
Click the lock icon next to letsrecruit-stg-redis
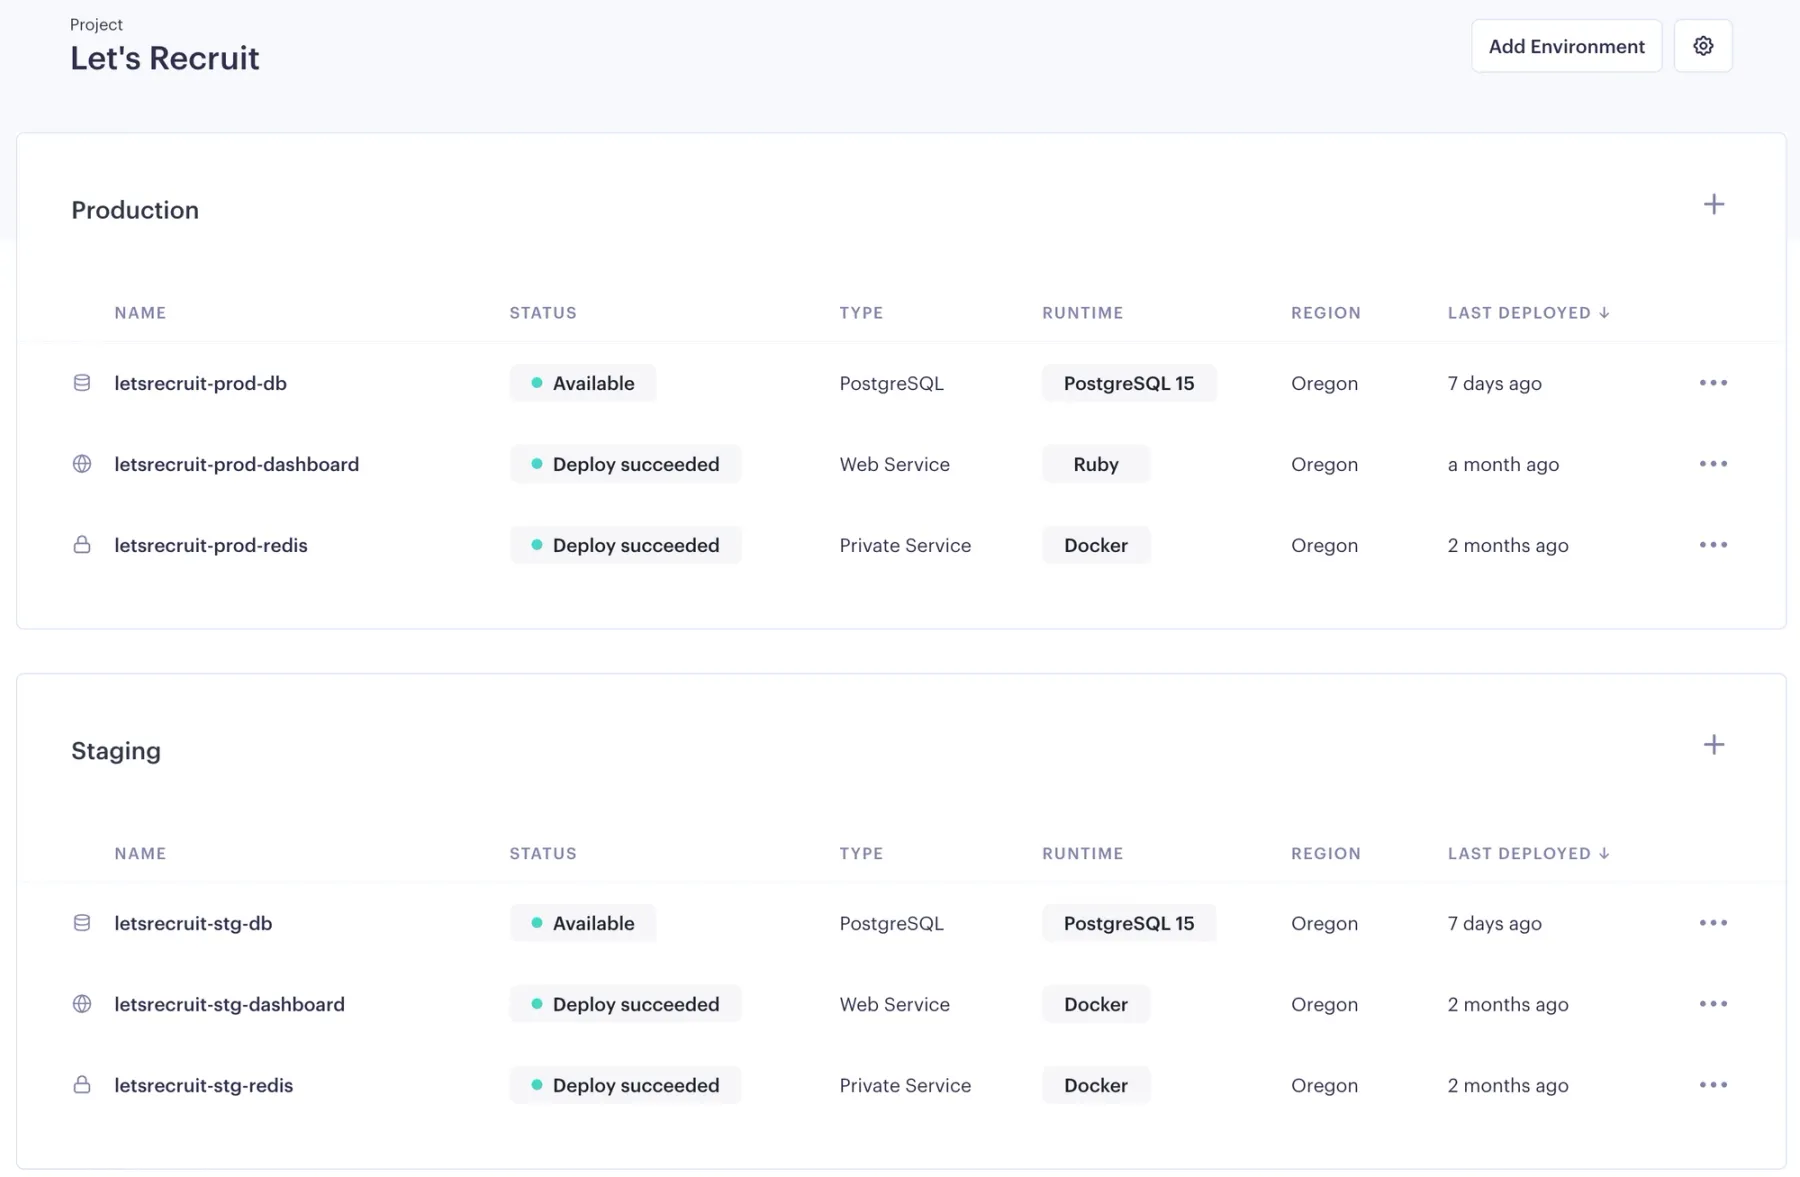[x=82, y=1085]
